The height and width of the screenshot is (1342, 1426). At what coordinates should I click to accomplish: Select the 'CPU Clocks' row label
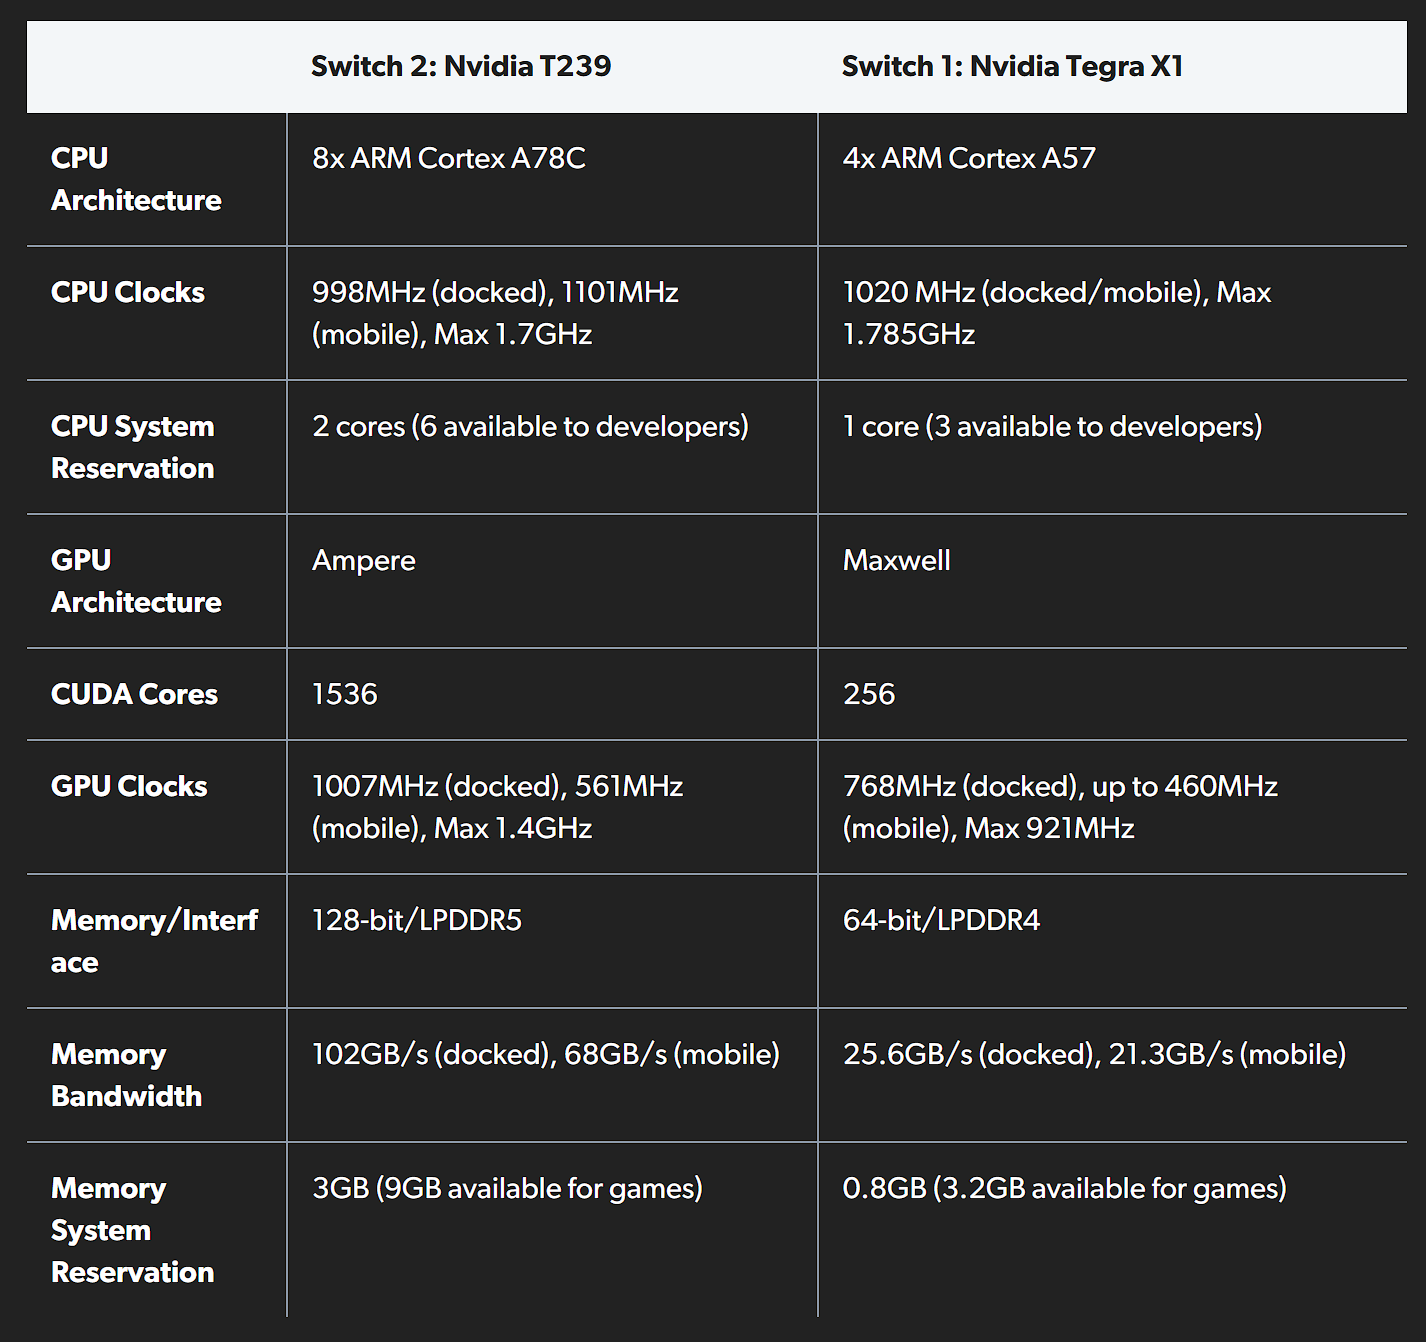tap(128, 292)
